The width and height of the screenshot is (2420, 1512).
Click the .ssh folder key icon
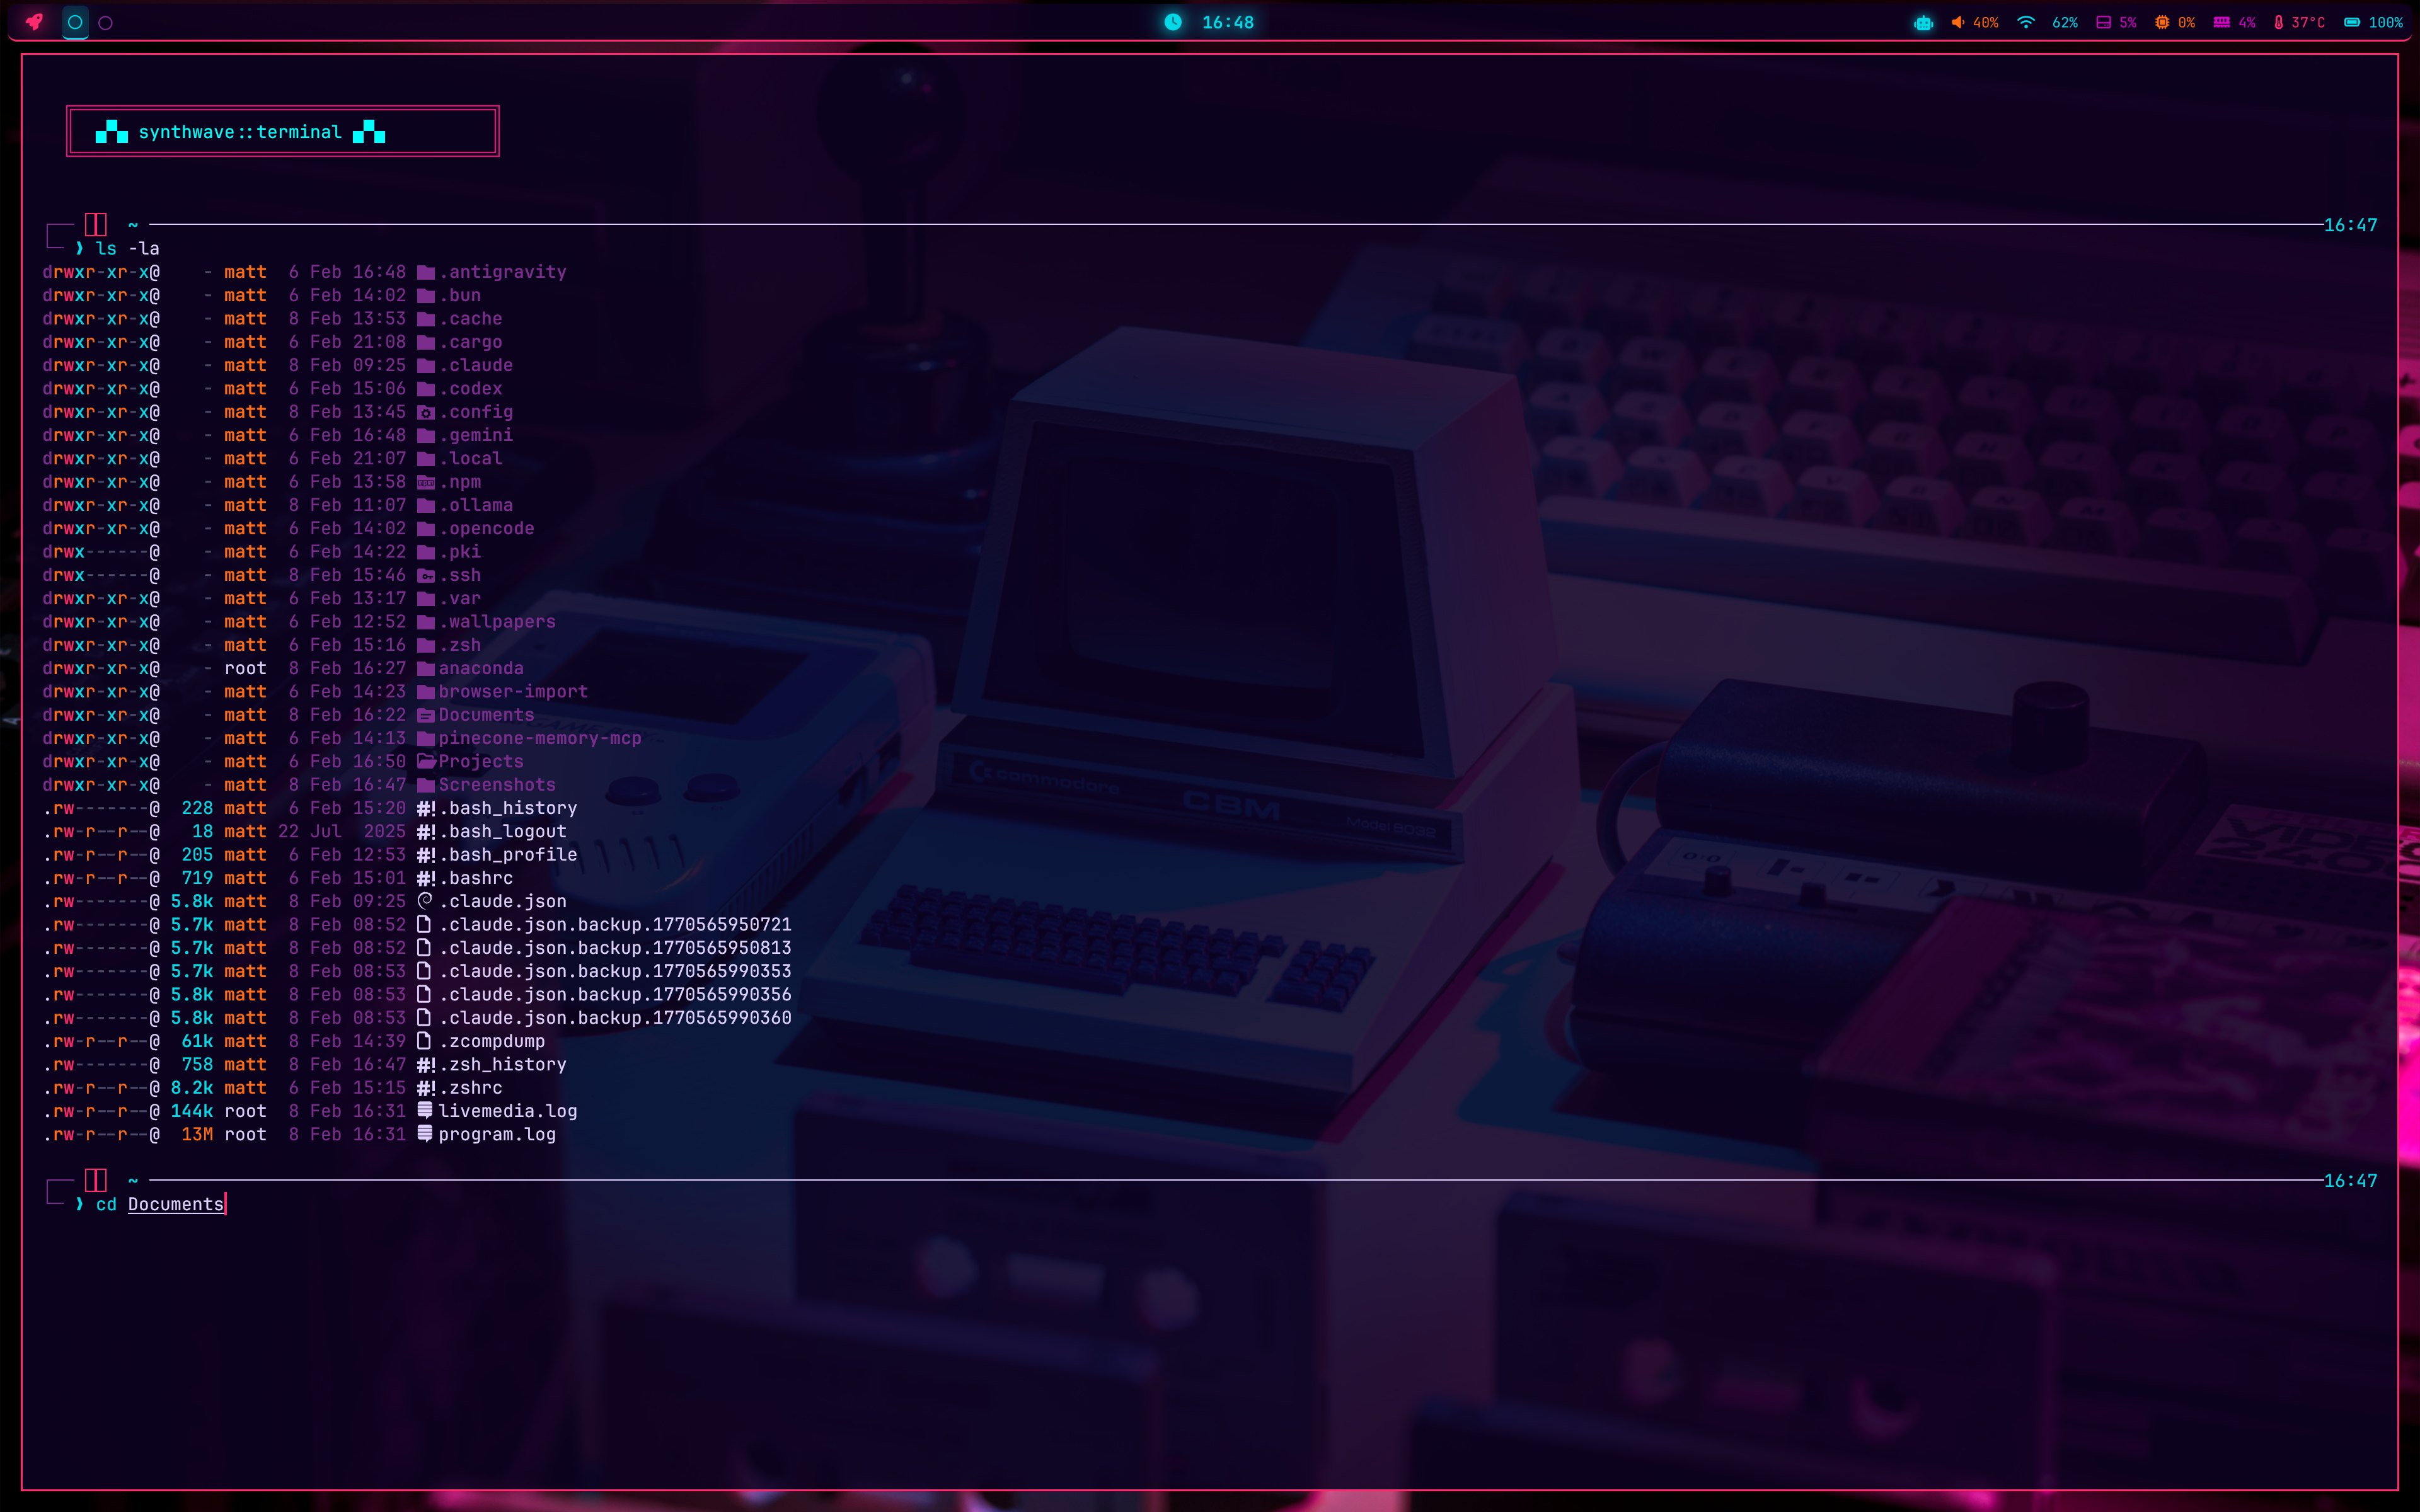click(426, 575)
